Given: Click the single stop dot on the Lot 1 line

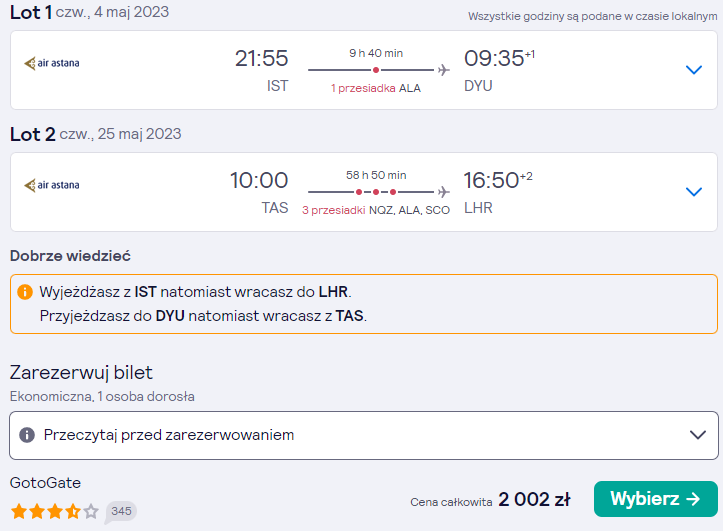Looking at the screenshot, I should [x=376, y=70].
